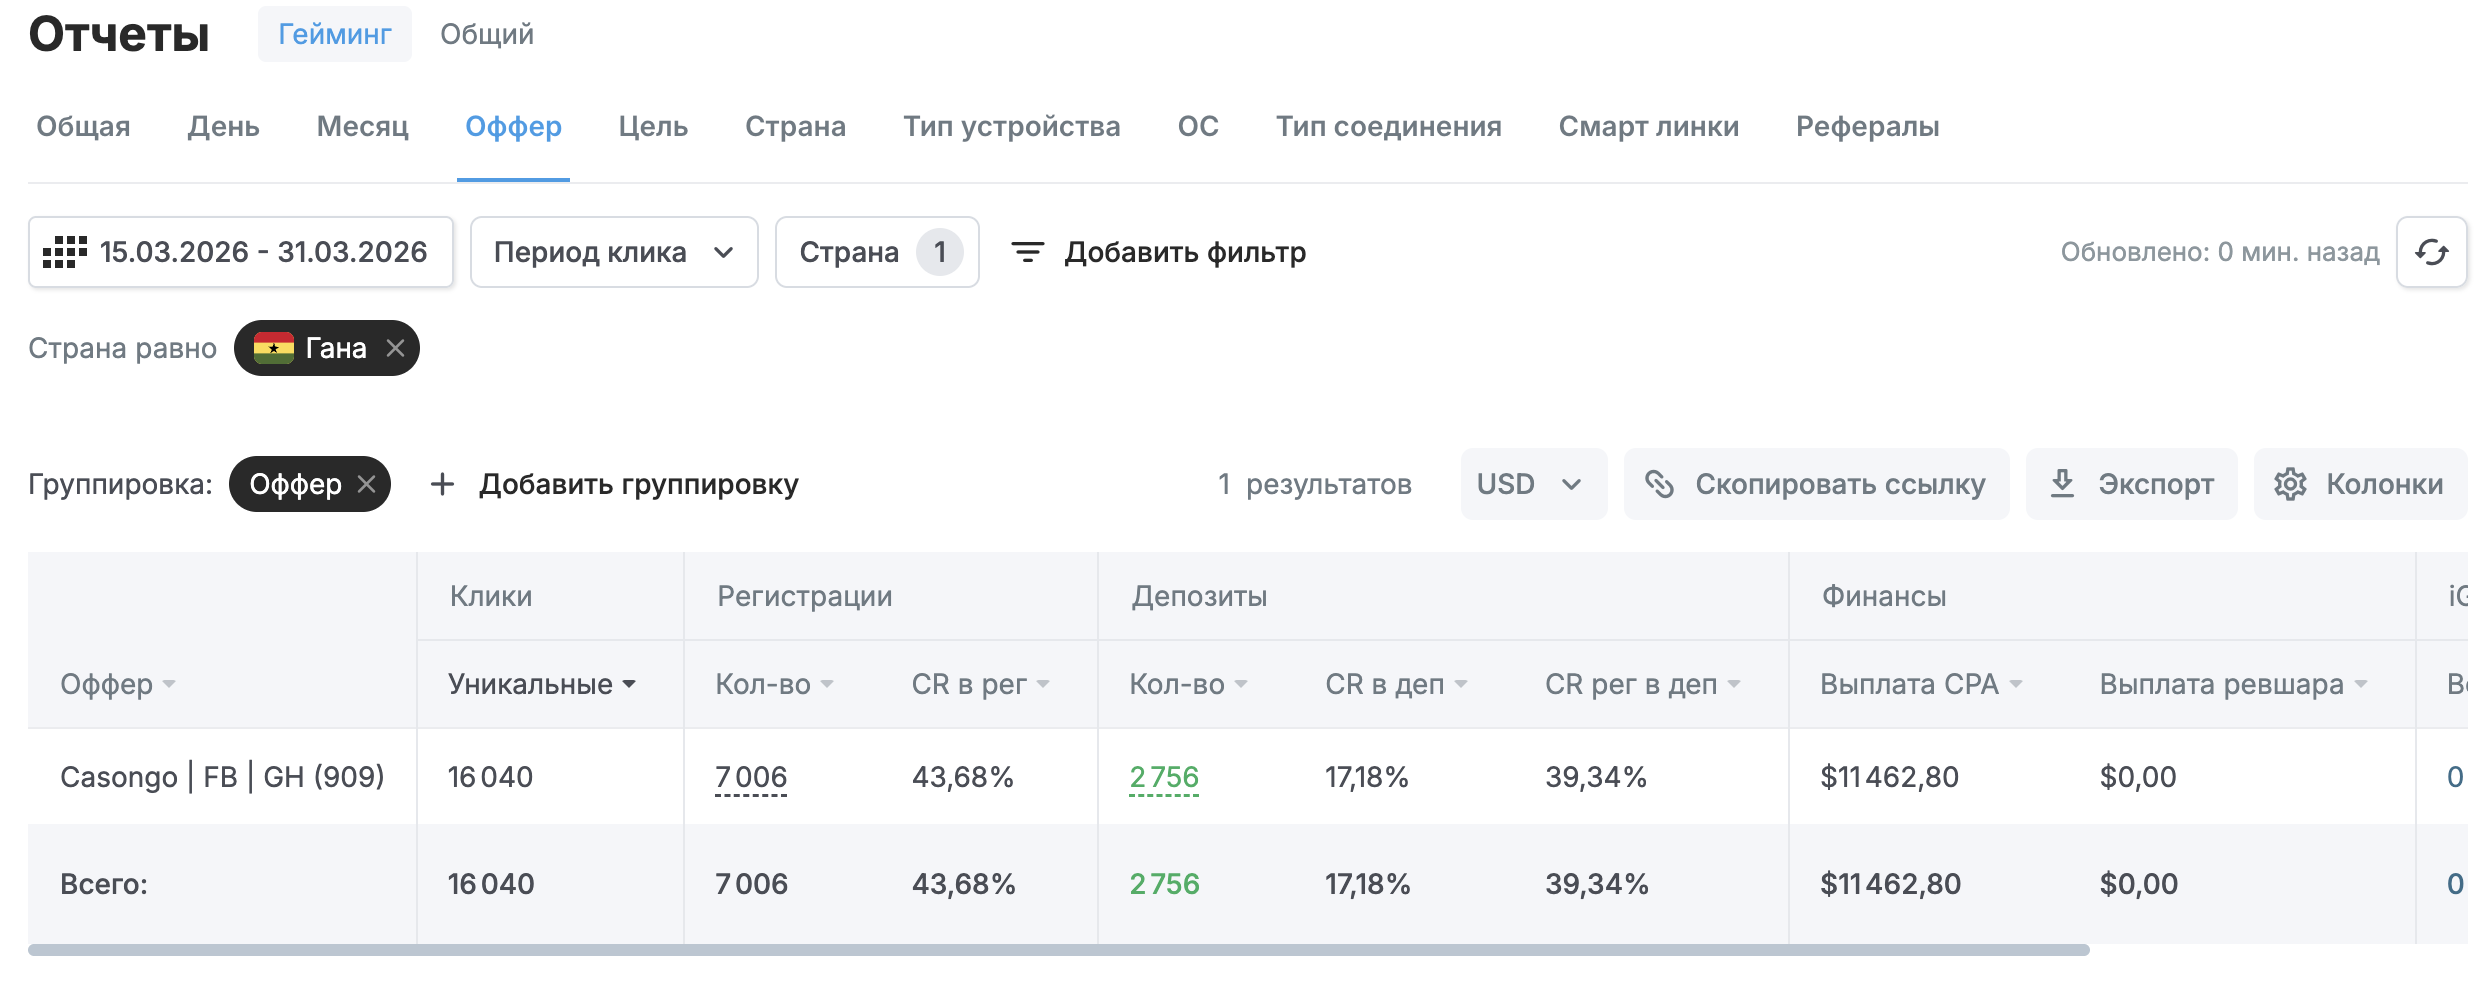Select the Общий reports category
Viewport: 2478px width, 990px height.
pos(487,35)
